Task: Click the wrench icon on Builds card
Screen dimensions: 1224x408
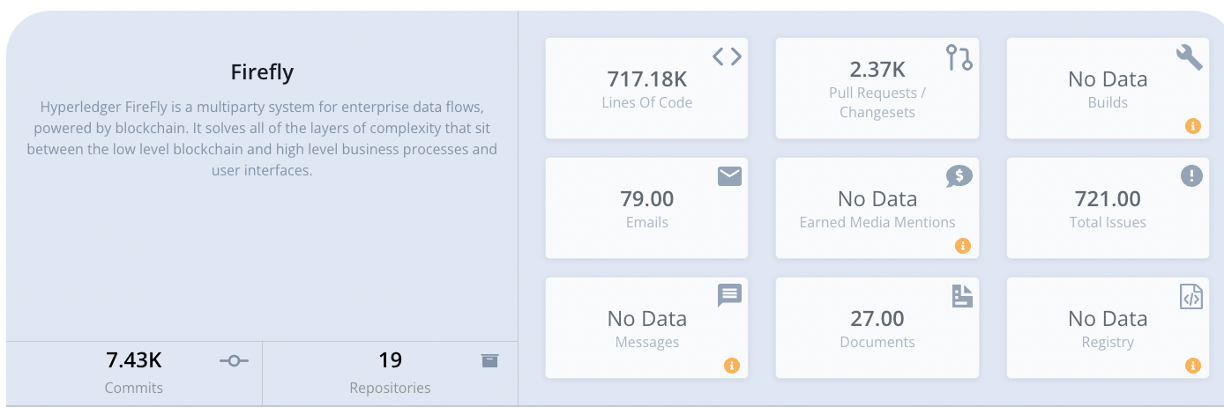Action: 1189,57
